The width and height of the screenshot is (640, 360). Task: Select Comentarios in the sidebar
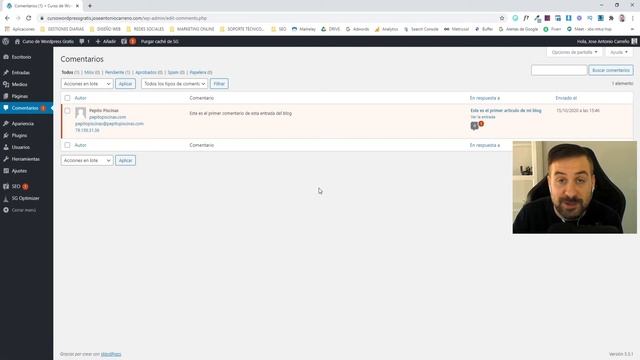(x=26, y=108)
